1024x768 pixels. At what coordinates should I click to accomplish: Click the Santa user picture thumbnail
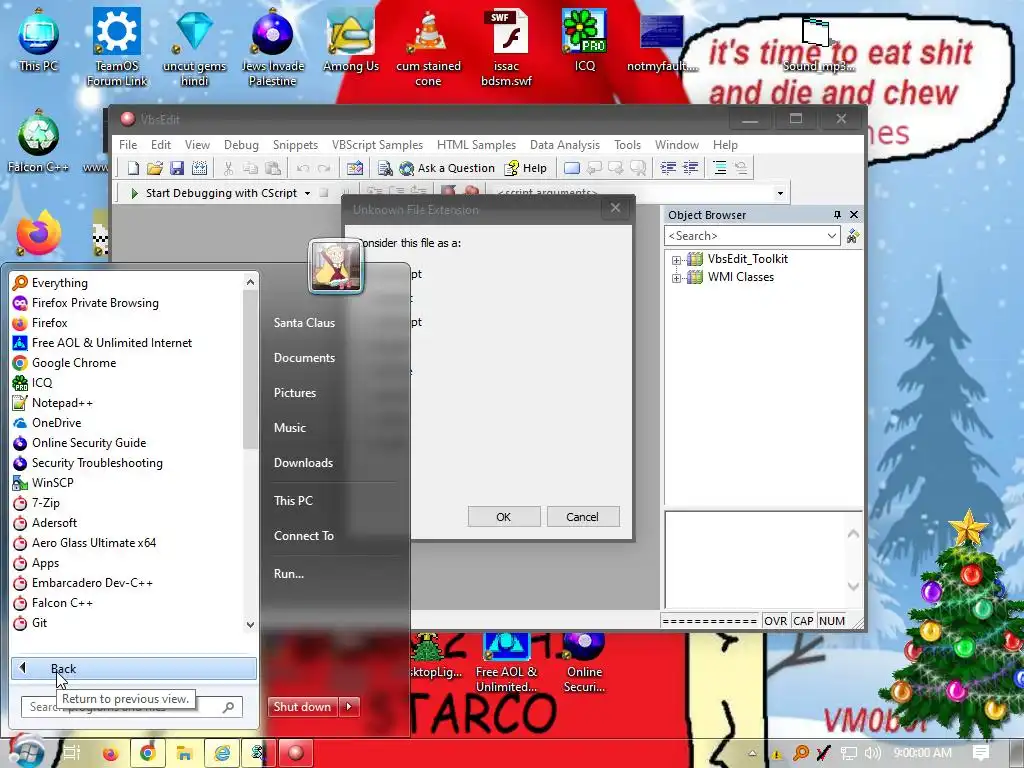click(x=335, y=266)
